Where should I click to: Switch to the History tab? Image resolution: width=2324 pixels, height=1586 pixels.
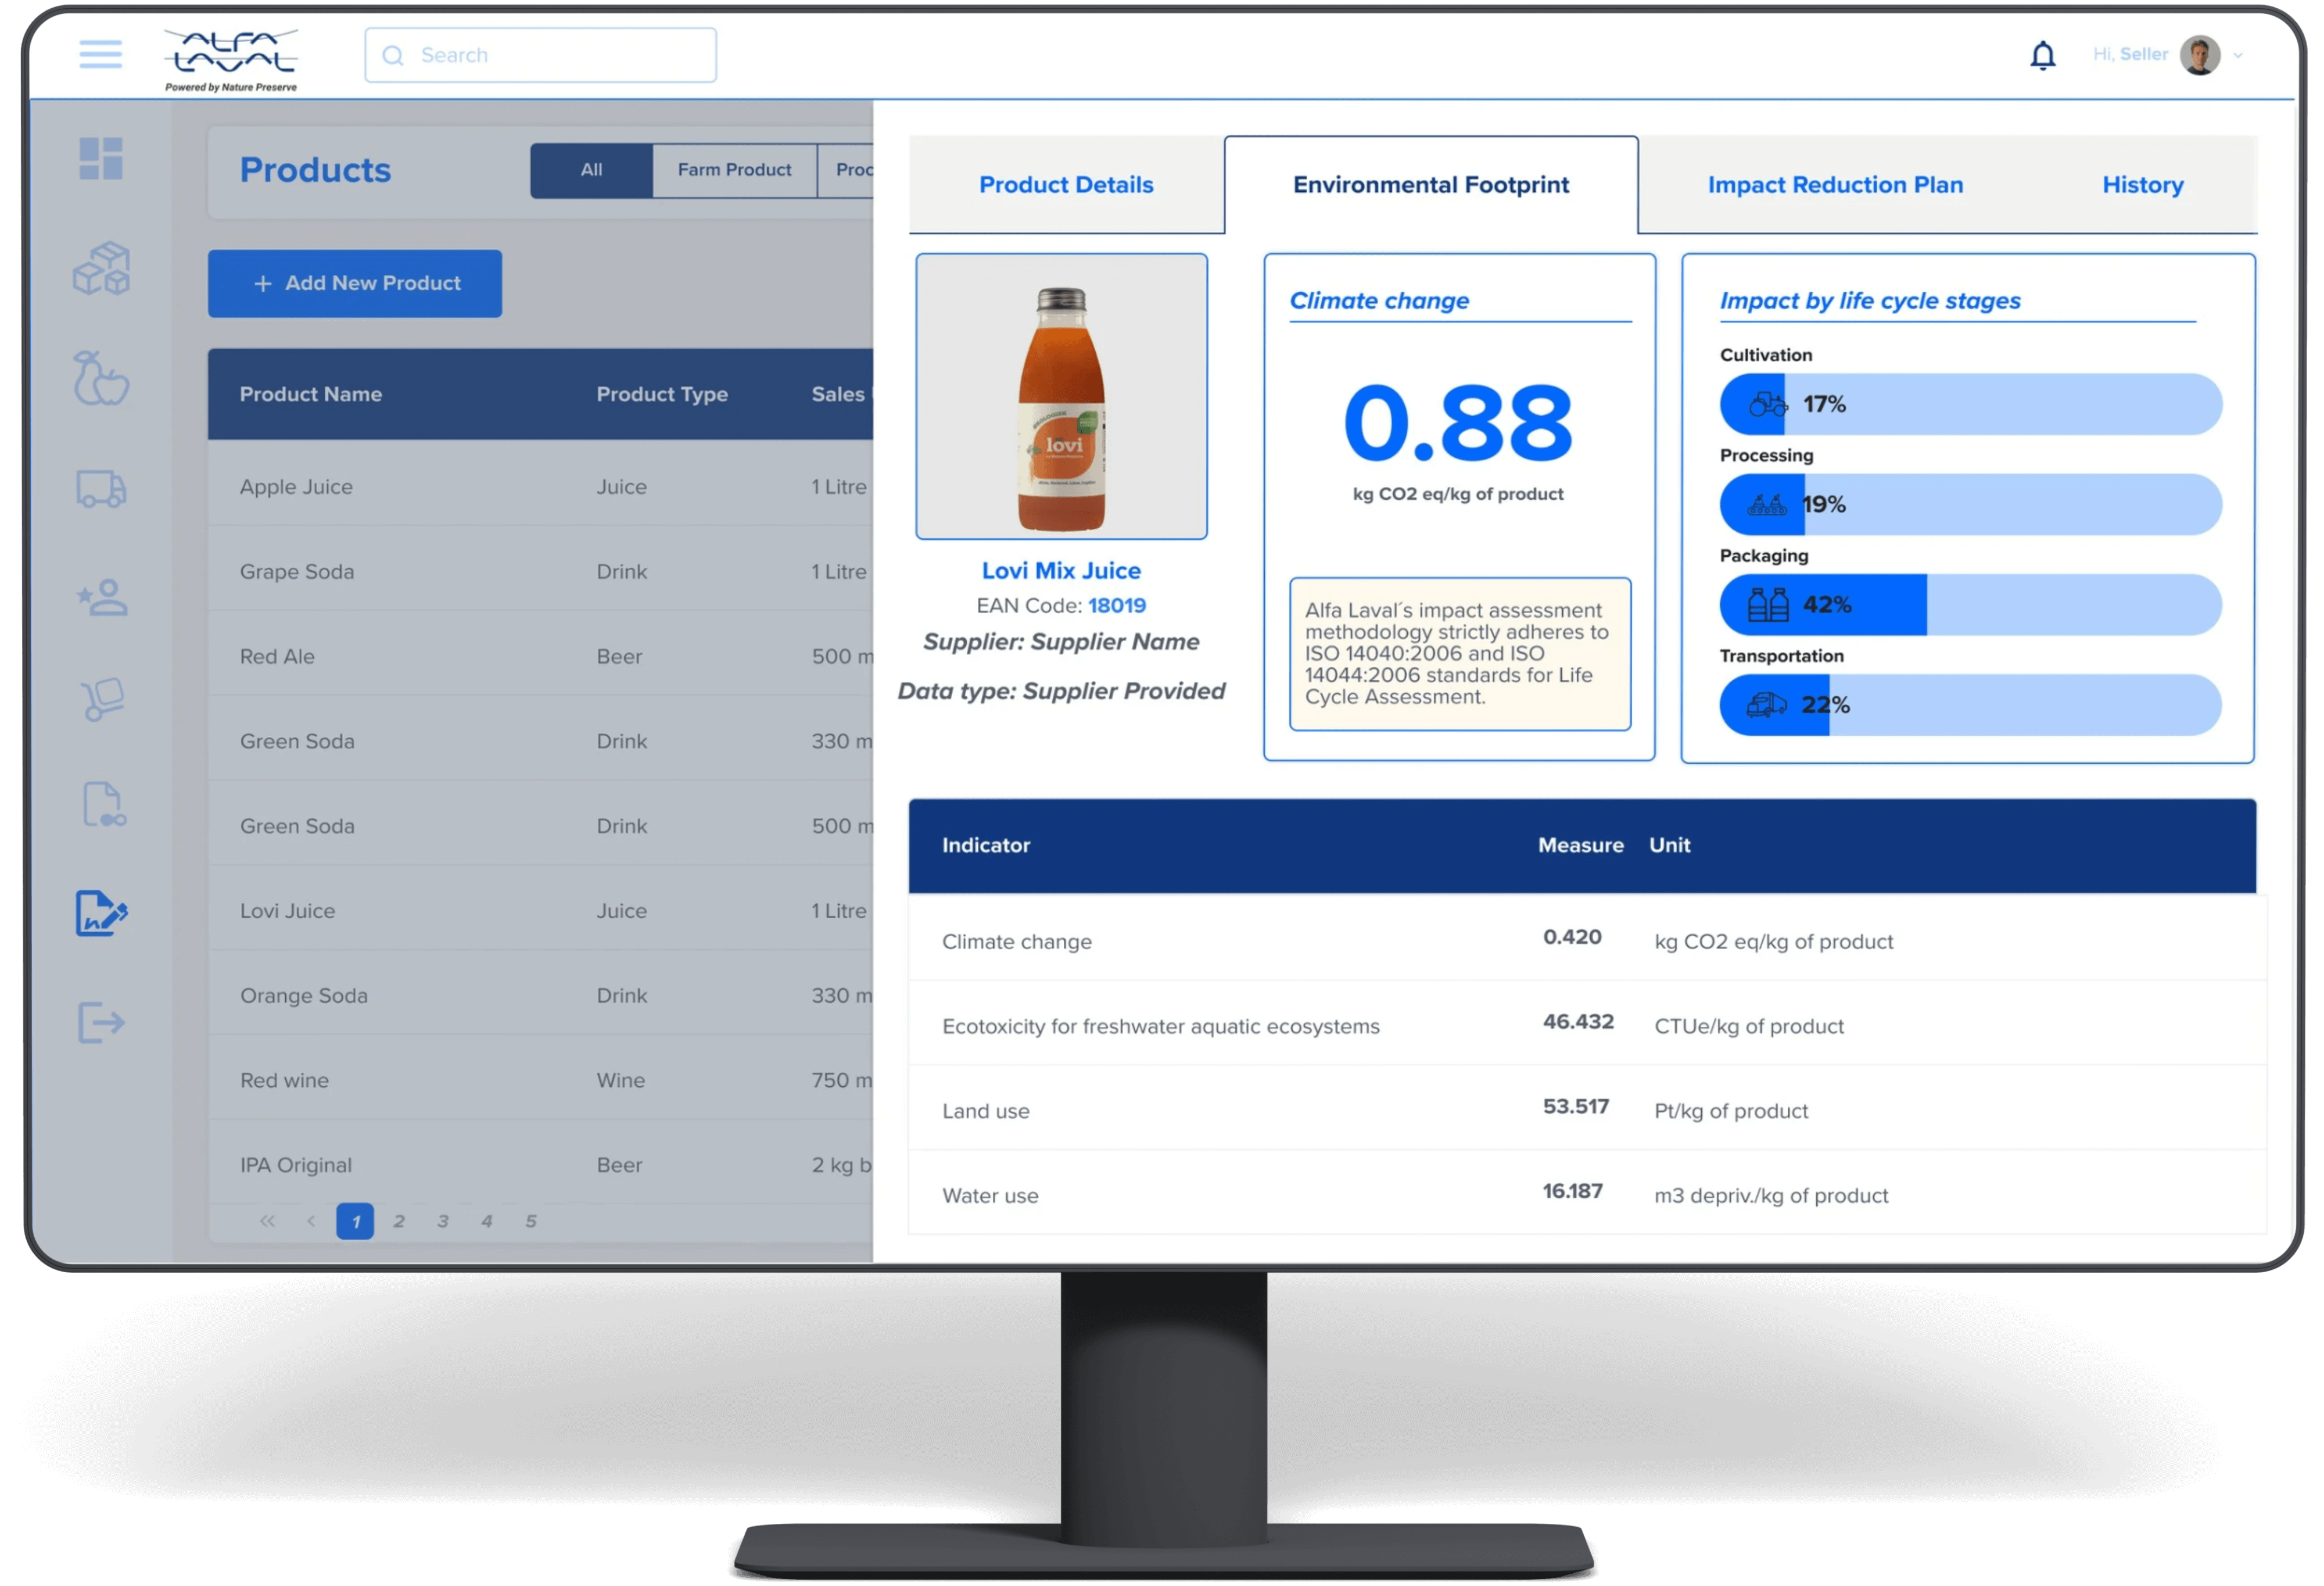pos(2142,185)
